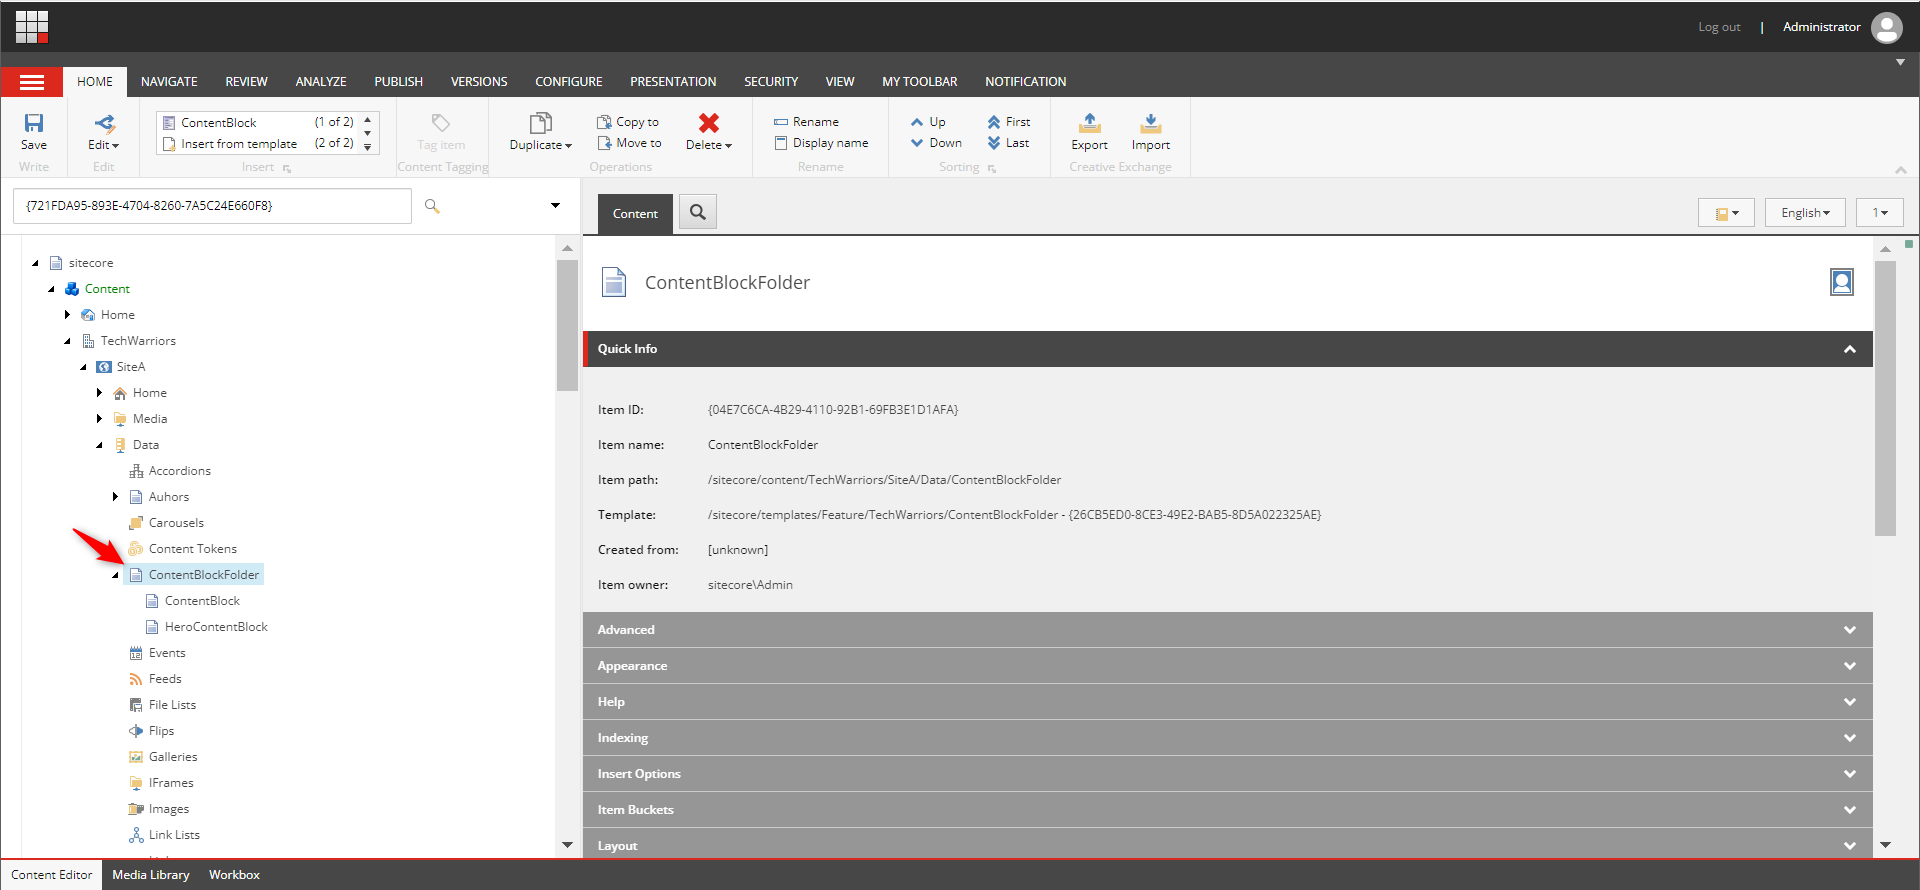The height and width of the screenshot is (890, 1920).
Task: Expand the Auhors tree node
Action: [x=115, y=497]
